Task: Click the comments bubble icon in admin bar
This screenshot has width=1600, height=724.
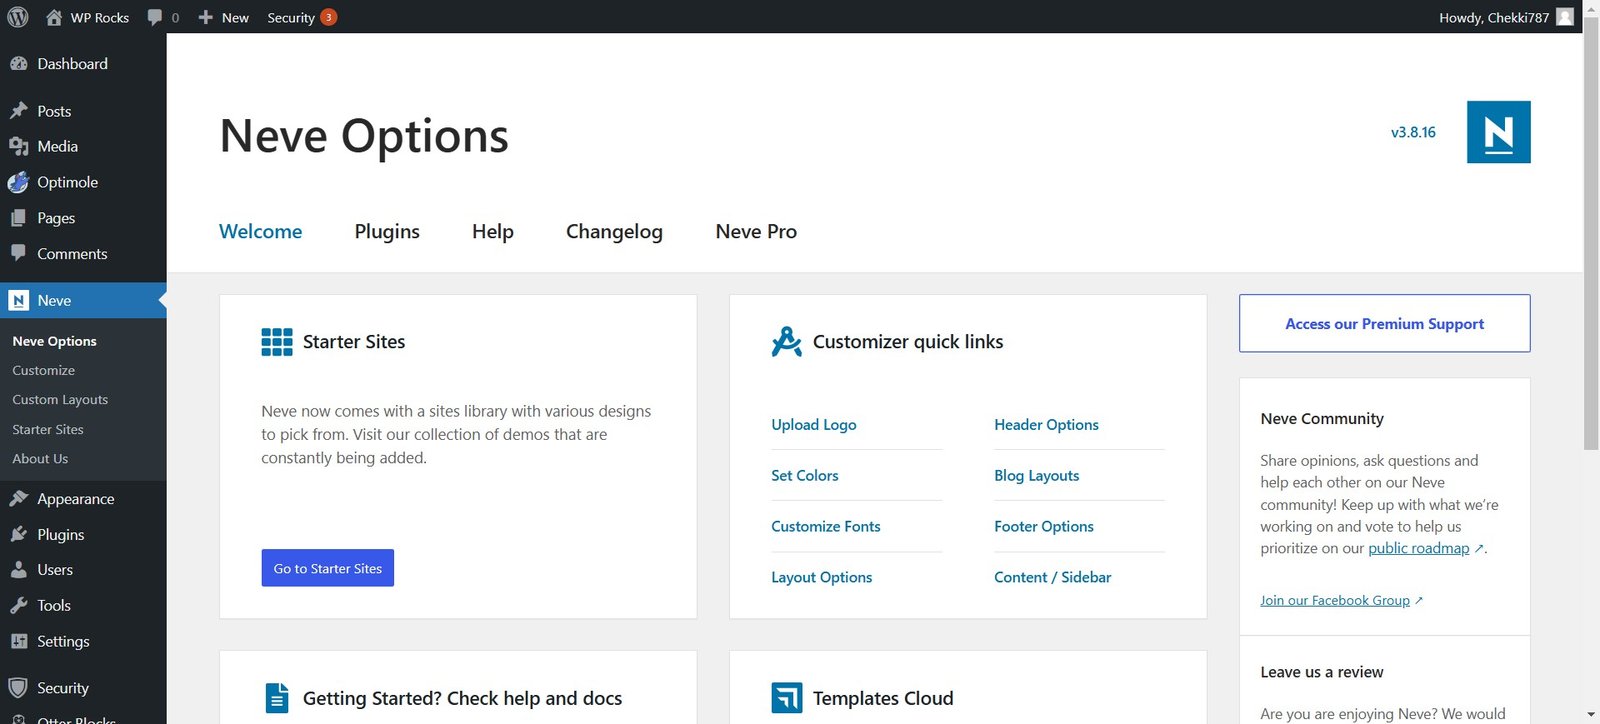Action: point(155,17)
